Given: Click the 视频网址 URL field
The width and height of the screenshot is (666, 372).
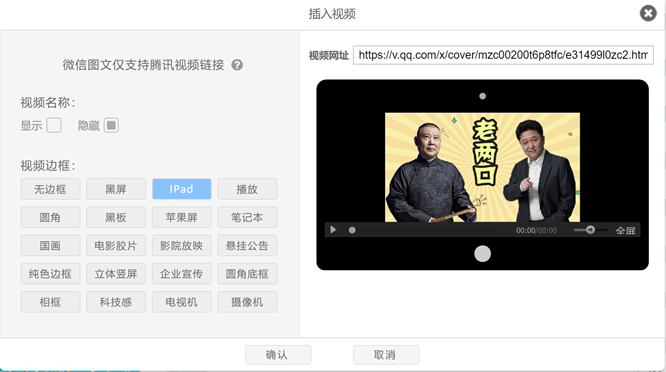Looking at the screenshot, I should click(503, 55).
